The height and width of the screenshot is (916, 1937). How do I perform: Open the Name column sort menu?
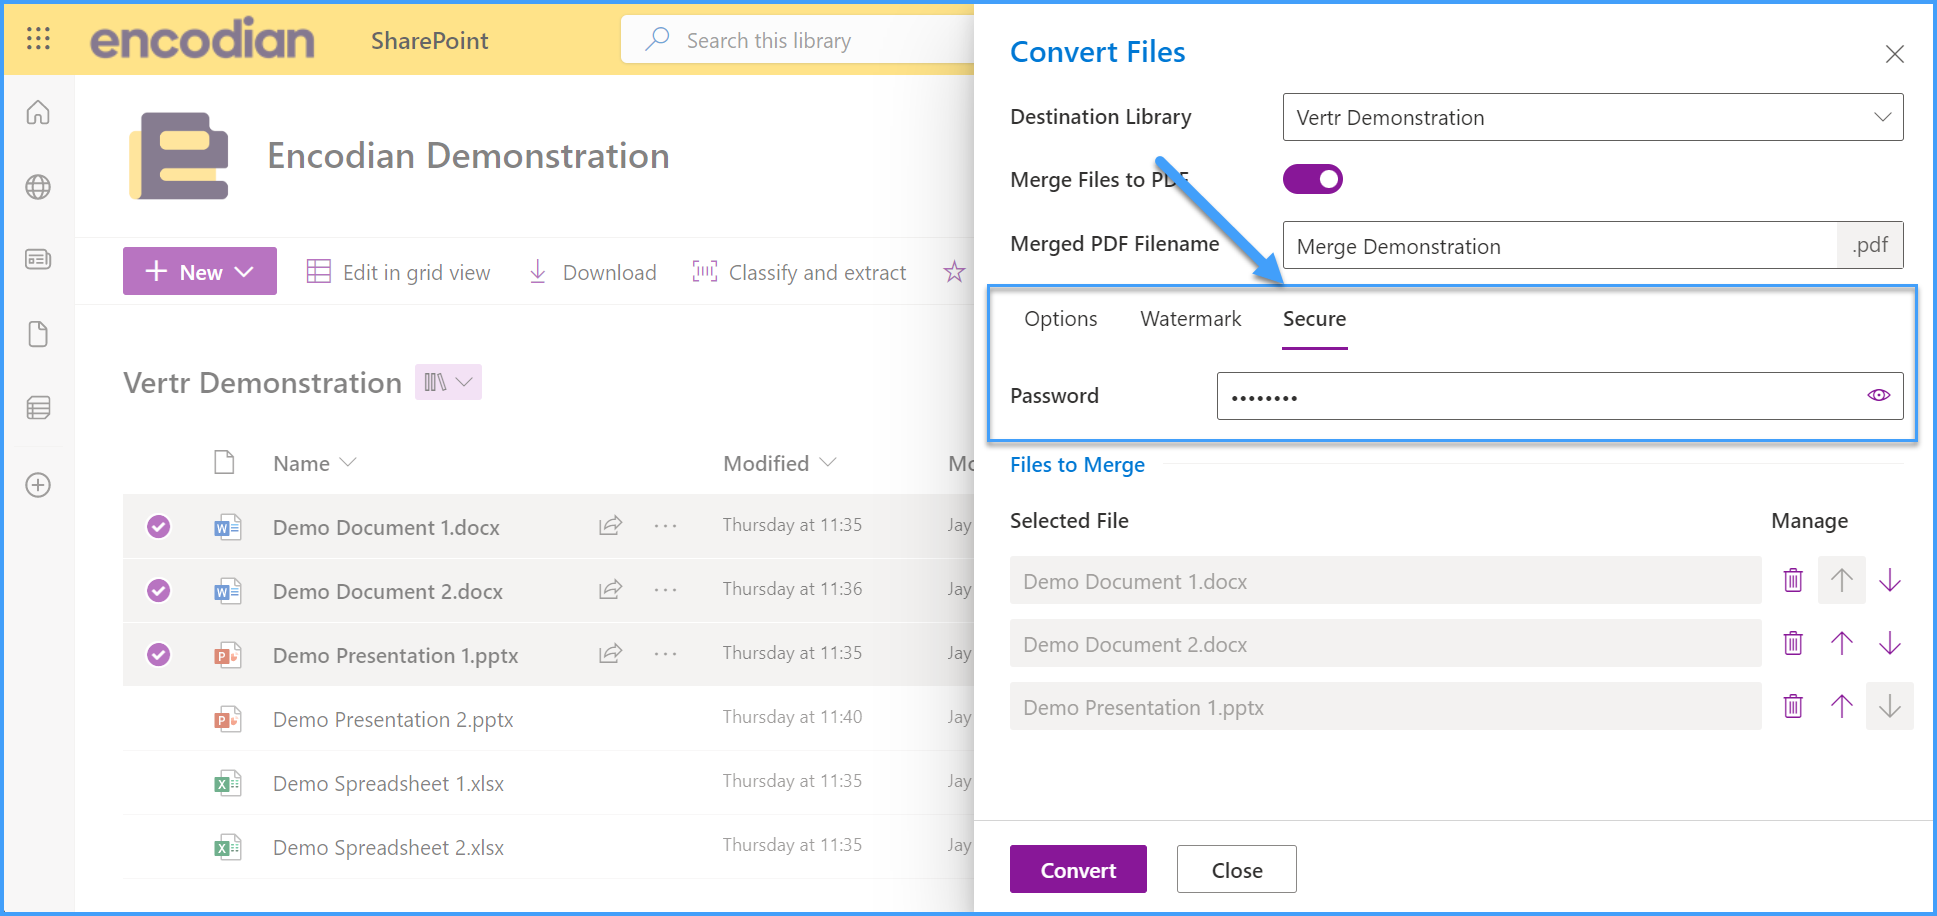click(x=314, y=463)
